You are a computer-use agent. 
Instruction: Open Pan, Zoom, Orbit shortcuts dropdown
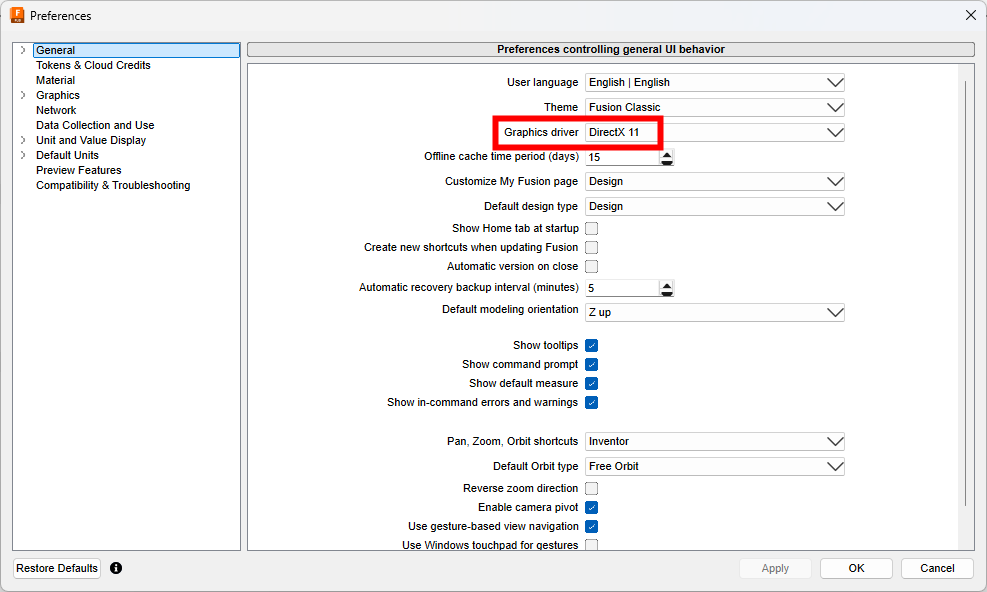pyautogui.click(x=714, y=441)
